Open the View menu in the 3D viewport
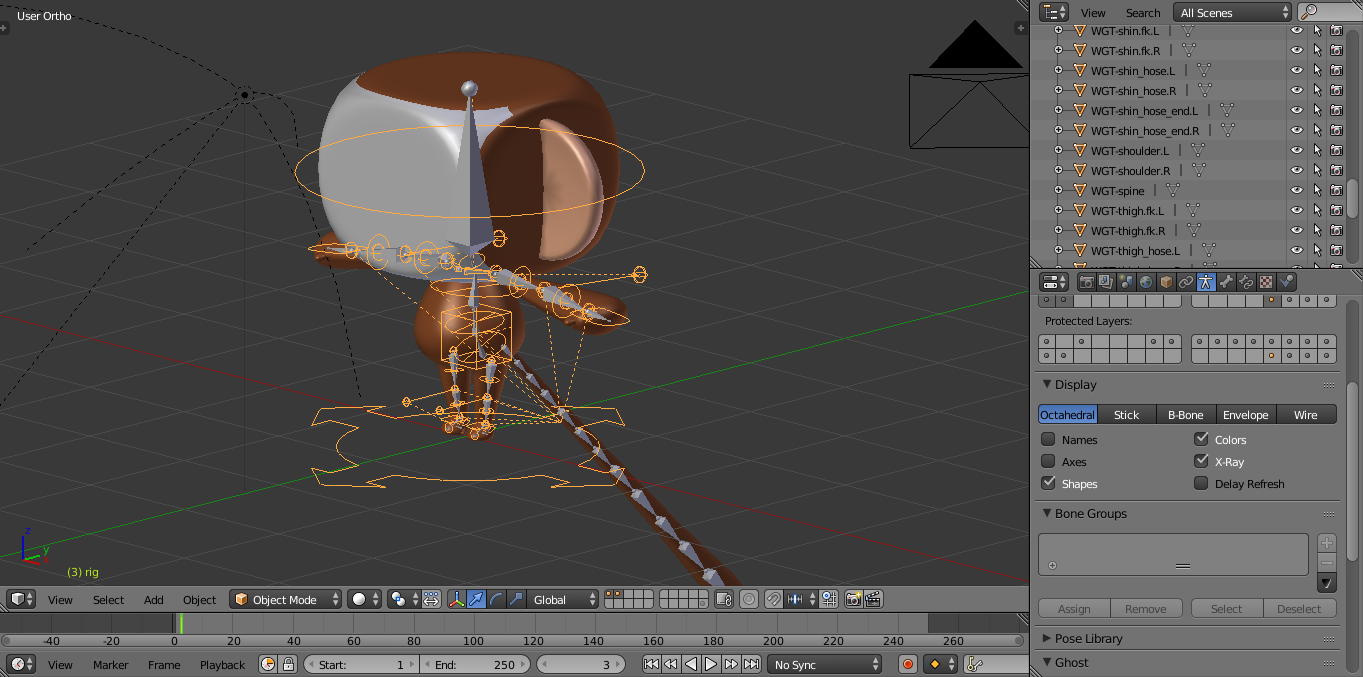 coord(60,599)
